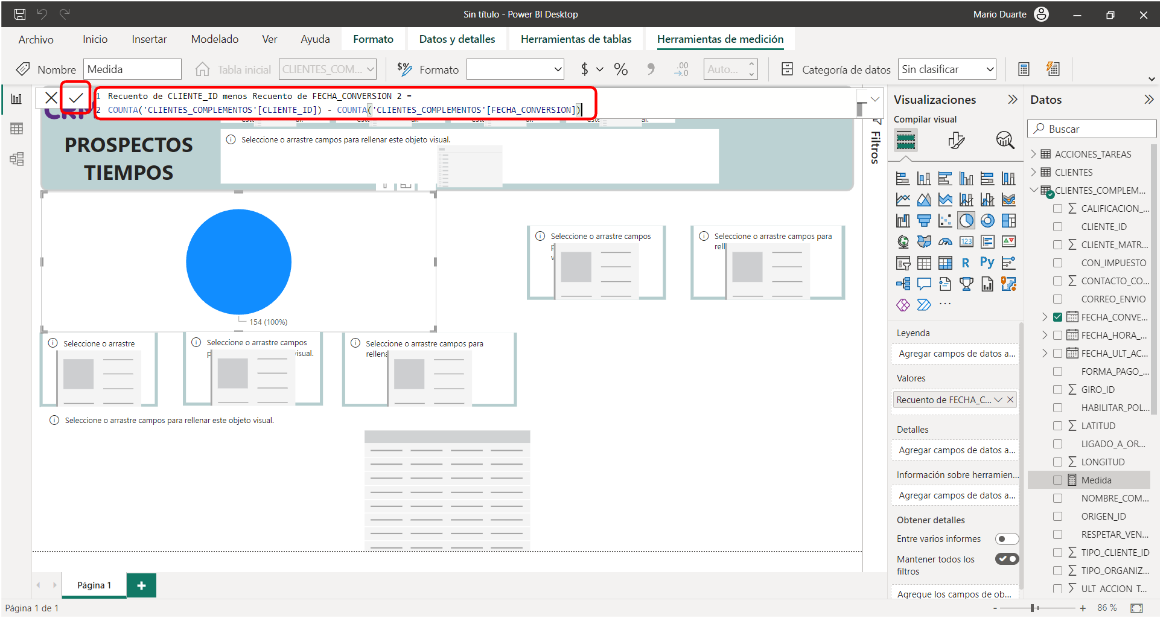Open the Modelado ribbon tab
Viewport: 1161px width, 618px height.
point(215,39)
